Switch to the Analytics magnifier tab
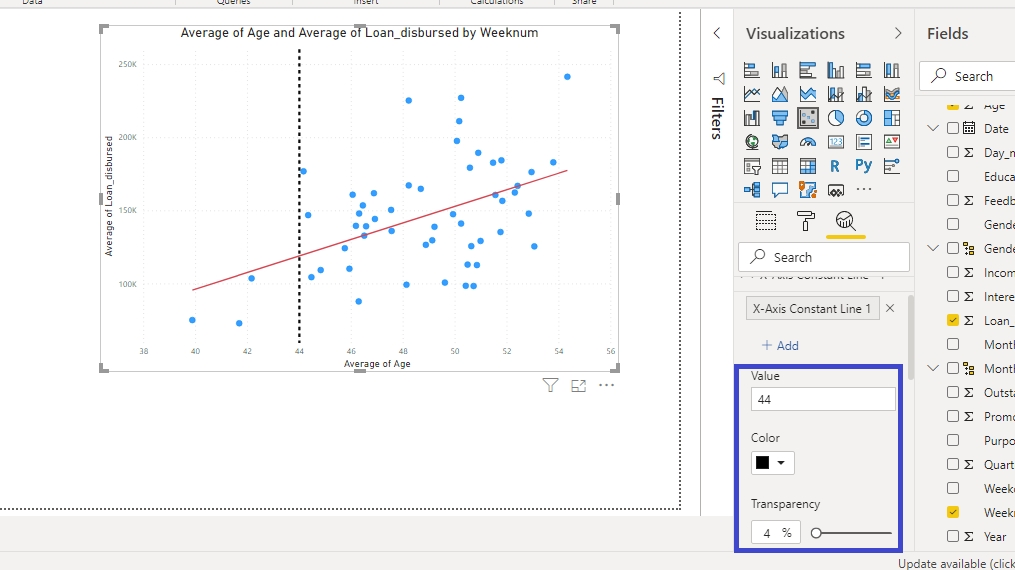This screenshot has width=1015, height=570. (x=846, y=221)
